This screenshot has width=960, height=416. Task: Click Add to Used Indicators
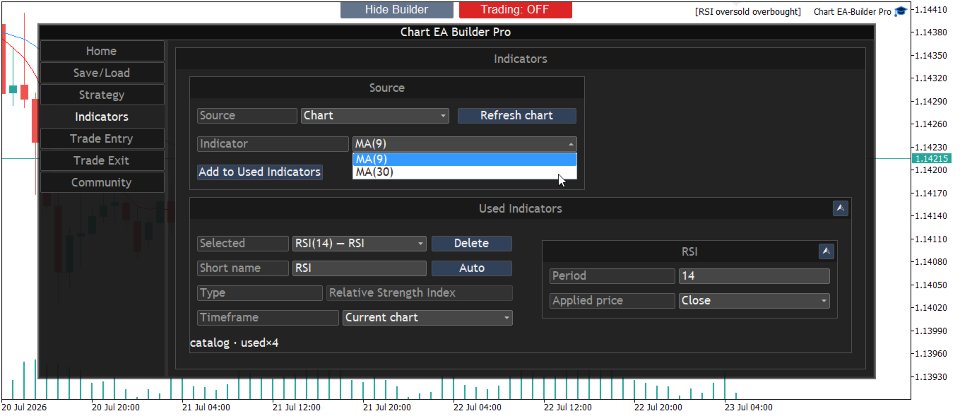coord(260,172)
